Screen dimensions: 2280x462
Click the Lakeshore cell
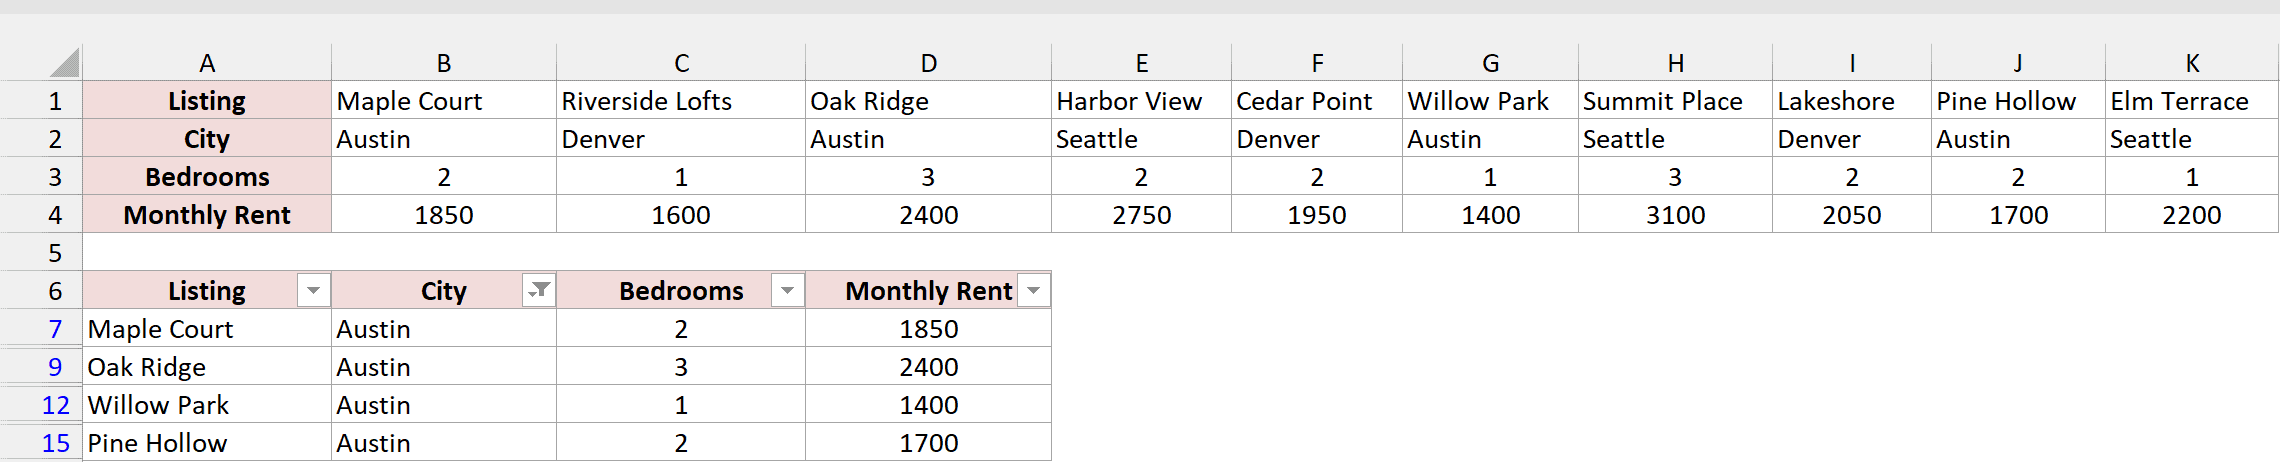click(1852, 100)
